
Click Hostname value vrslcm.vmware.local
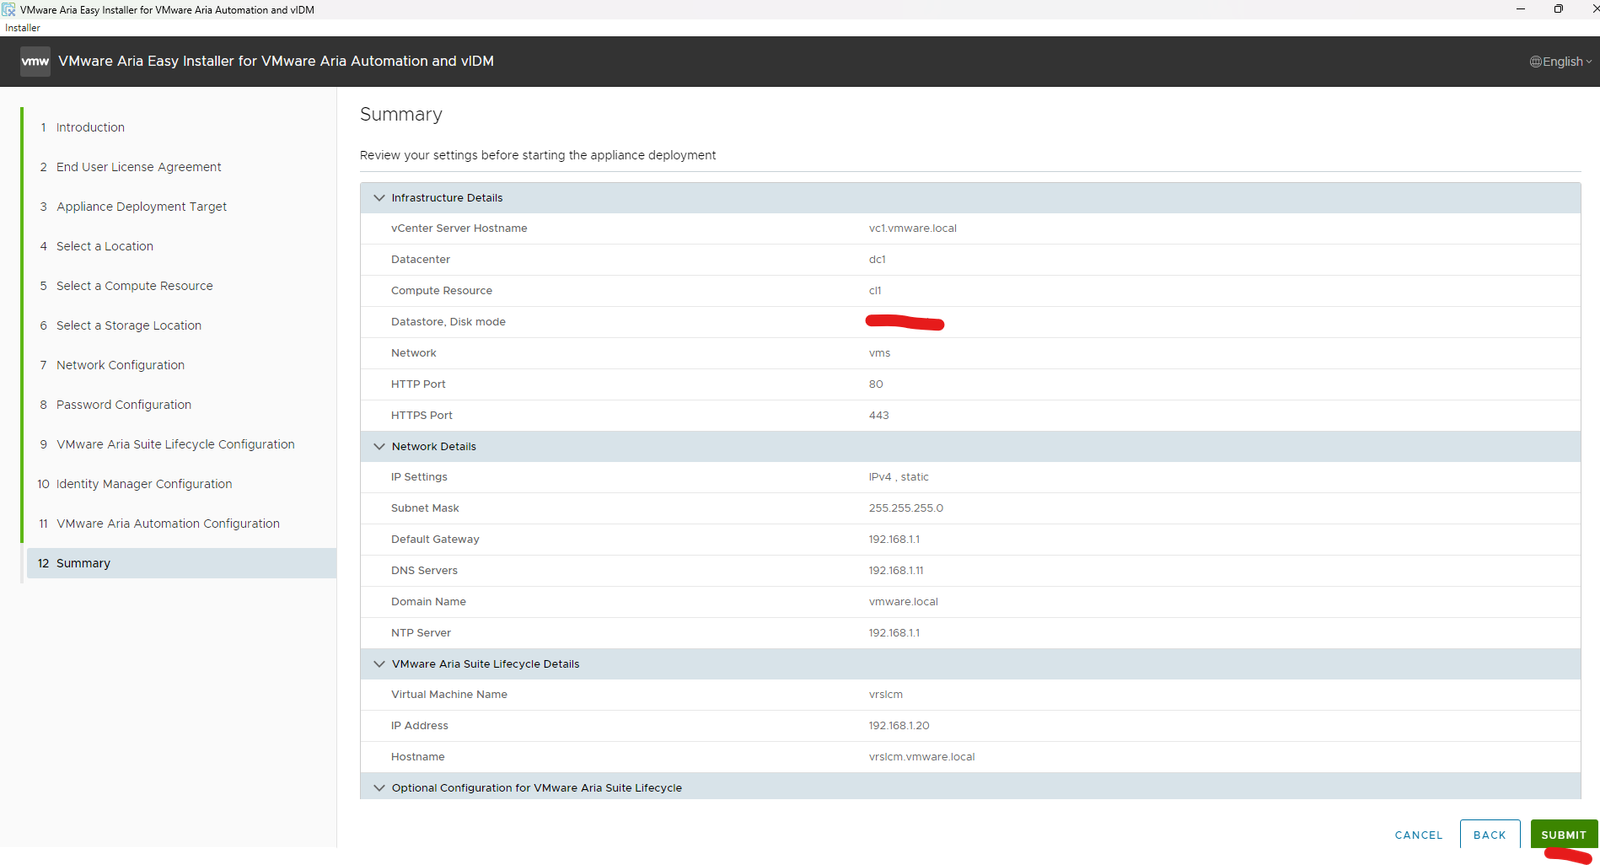coord(922,757)
